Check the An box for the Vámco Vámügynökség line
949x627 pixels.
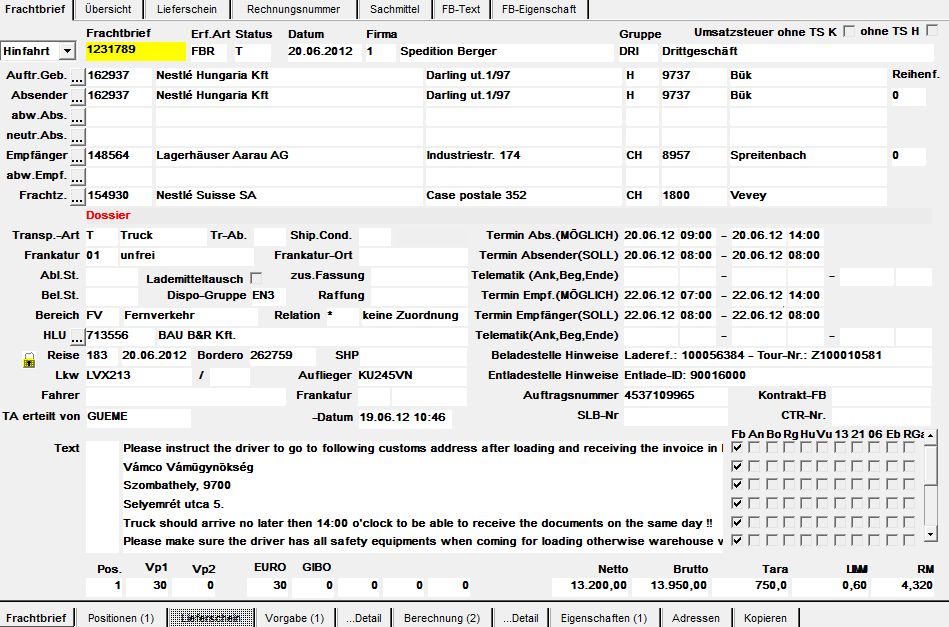click(x=754, y=466)
